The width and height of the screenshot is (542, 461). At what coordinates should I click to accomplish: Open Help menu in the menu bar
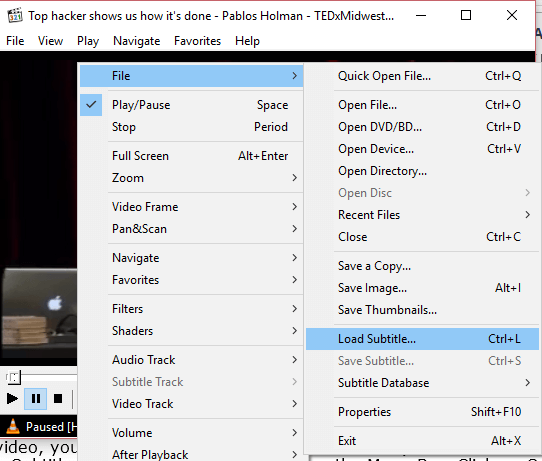tap(247, 41)
